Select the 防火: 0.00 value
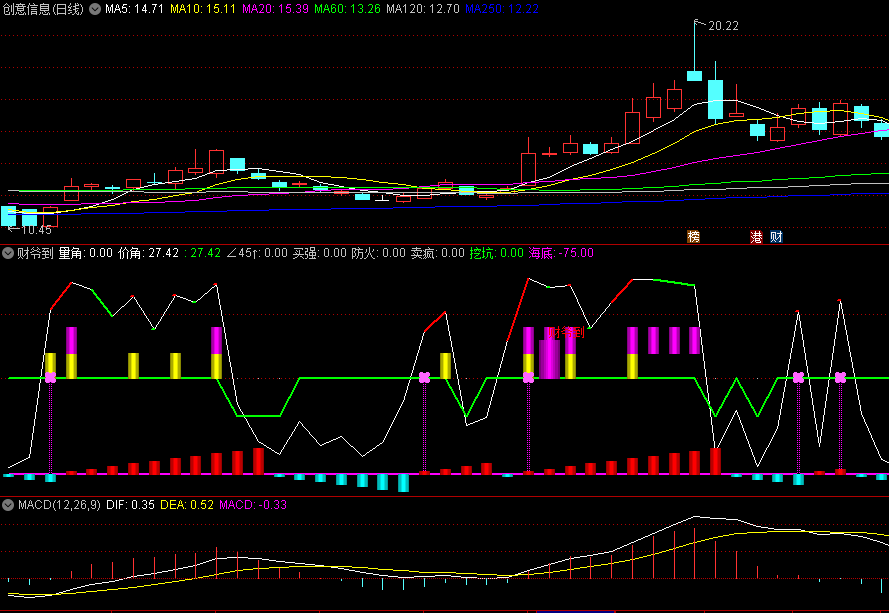 click(x=378, y=253)
